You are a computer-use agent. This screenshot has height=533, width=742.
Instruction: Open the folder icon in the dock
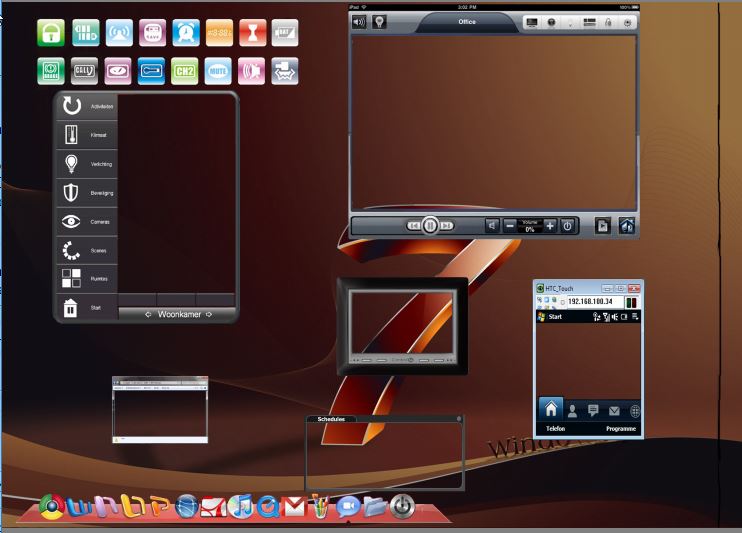coord(375,507)
